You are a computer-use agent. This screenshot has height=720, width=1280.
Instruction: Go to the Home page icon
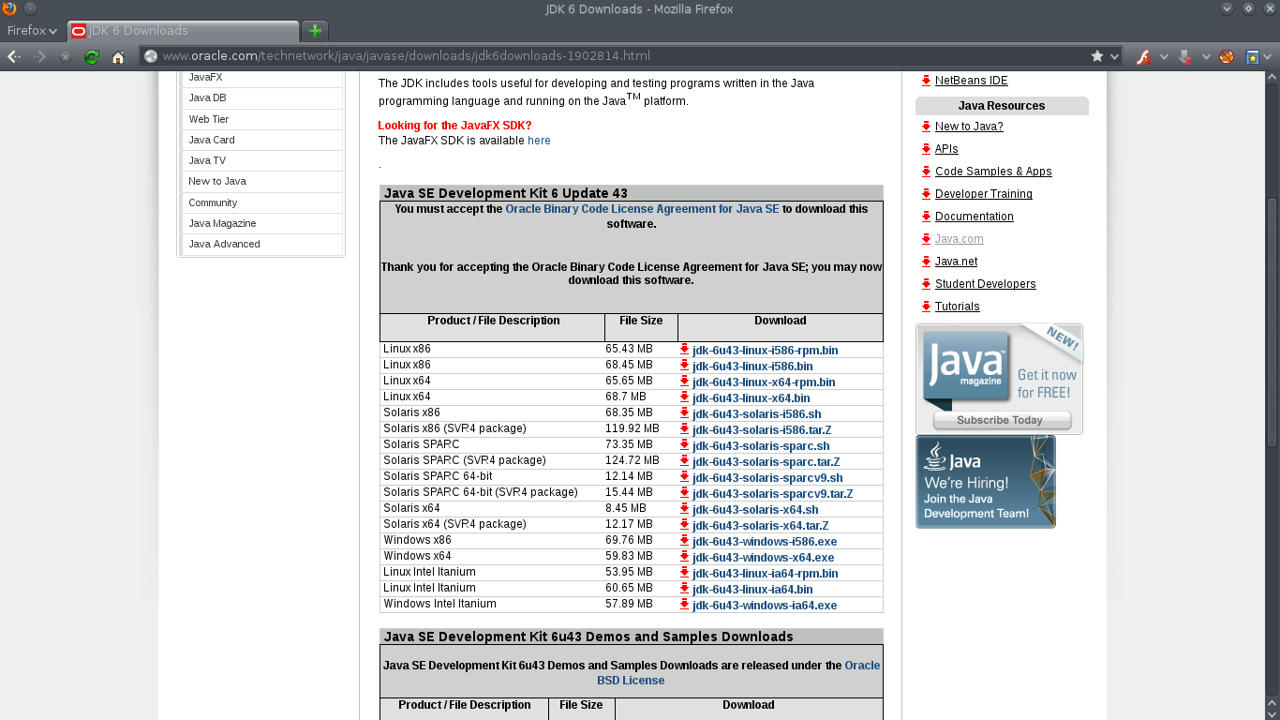(x=118, y=57)
